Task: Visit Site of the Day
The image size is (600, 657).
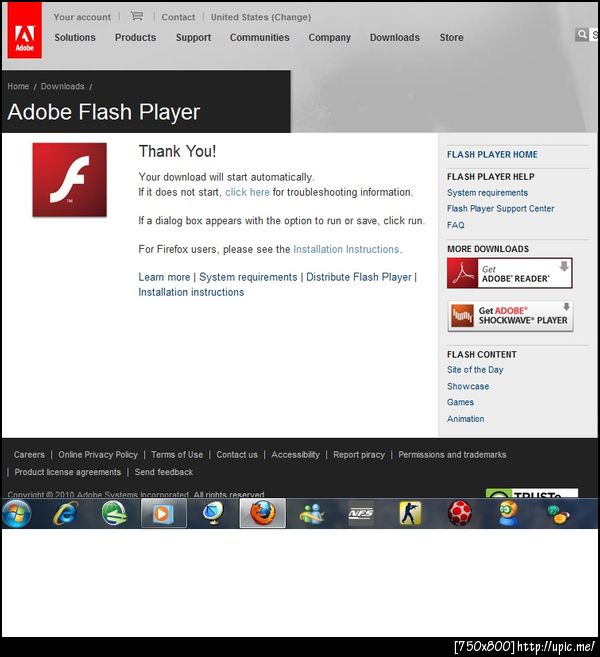Action: 475,370
